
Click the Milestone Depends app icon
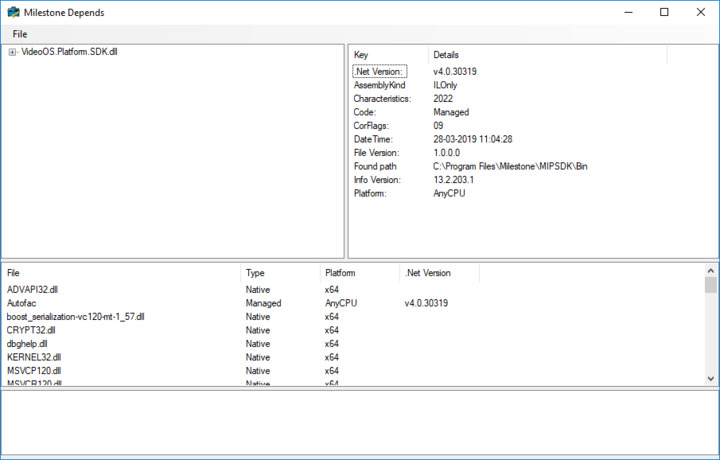coord(13,12)
